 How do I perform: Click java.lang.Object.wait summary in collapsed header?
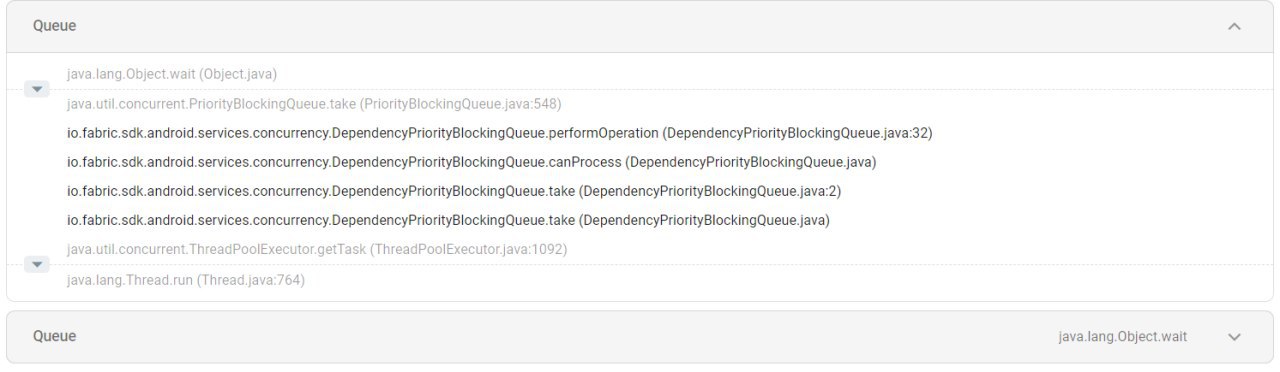point(1123,337)
